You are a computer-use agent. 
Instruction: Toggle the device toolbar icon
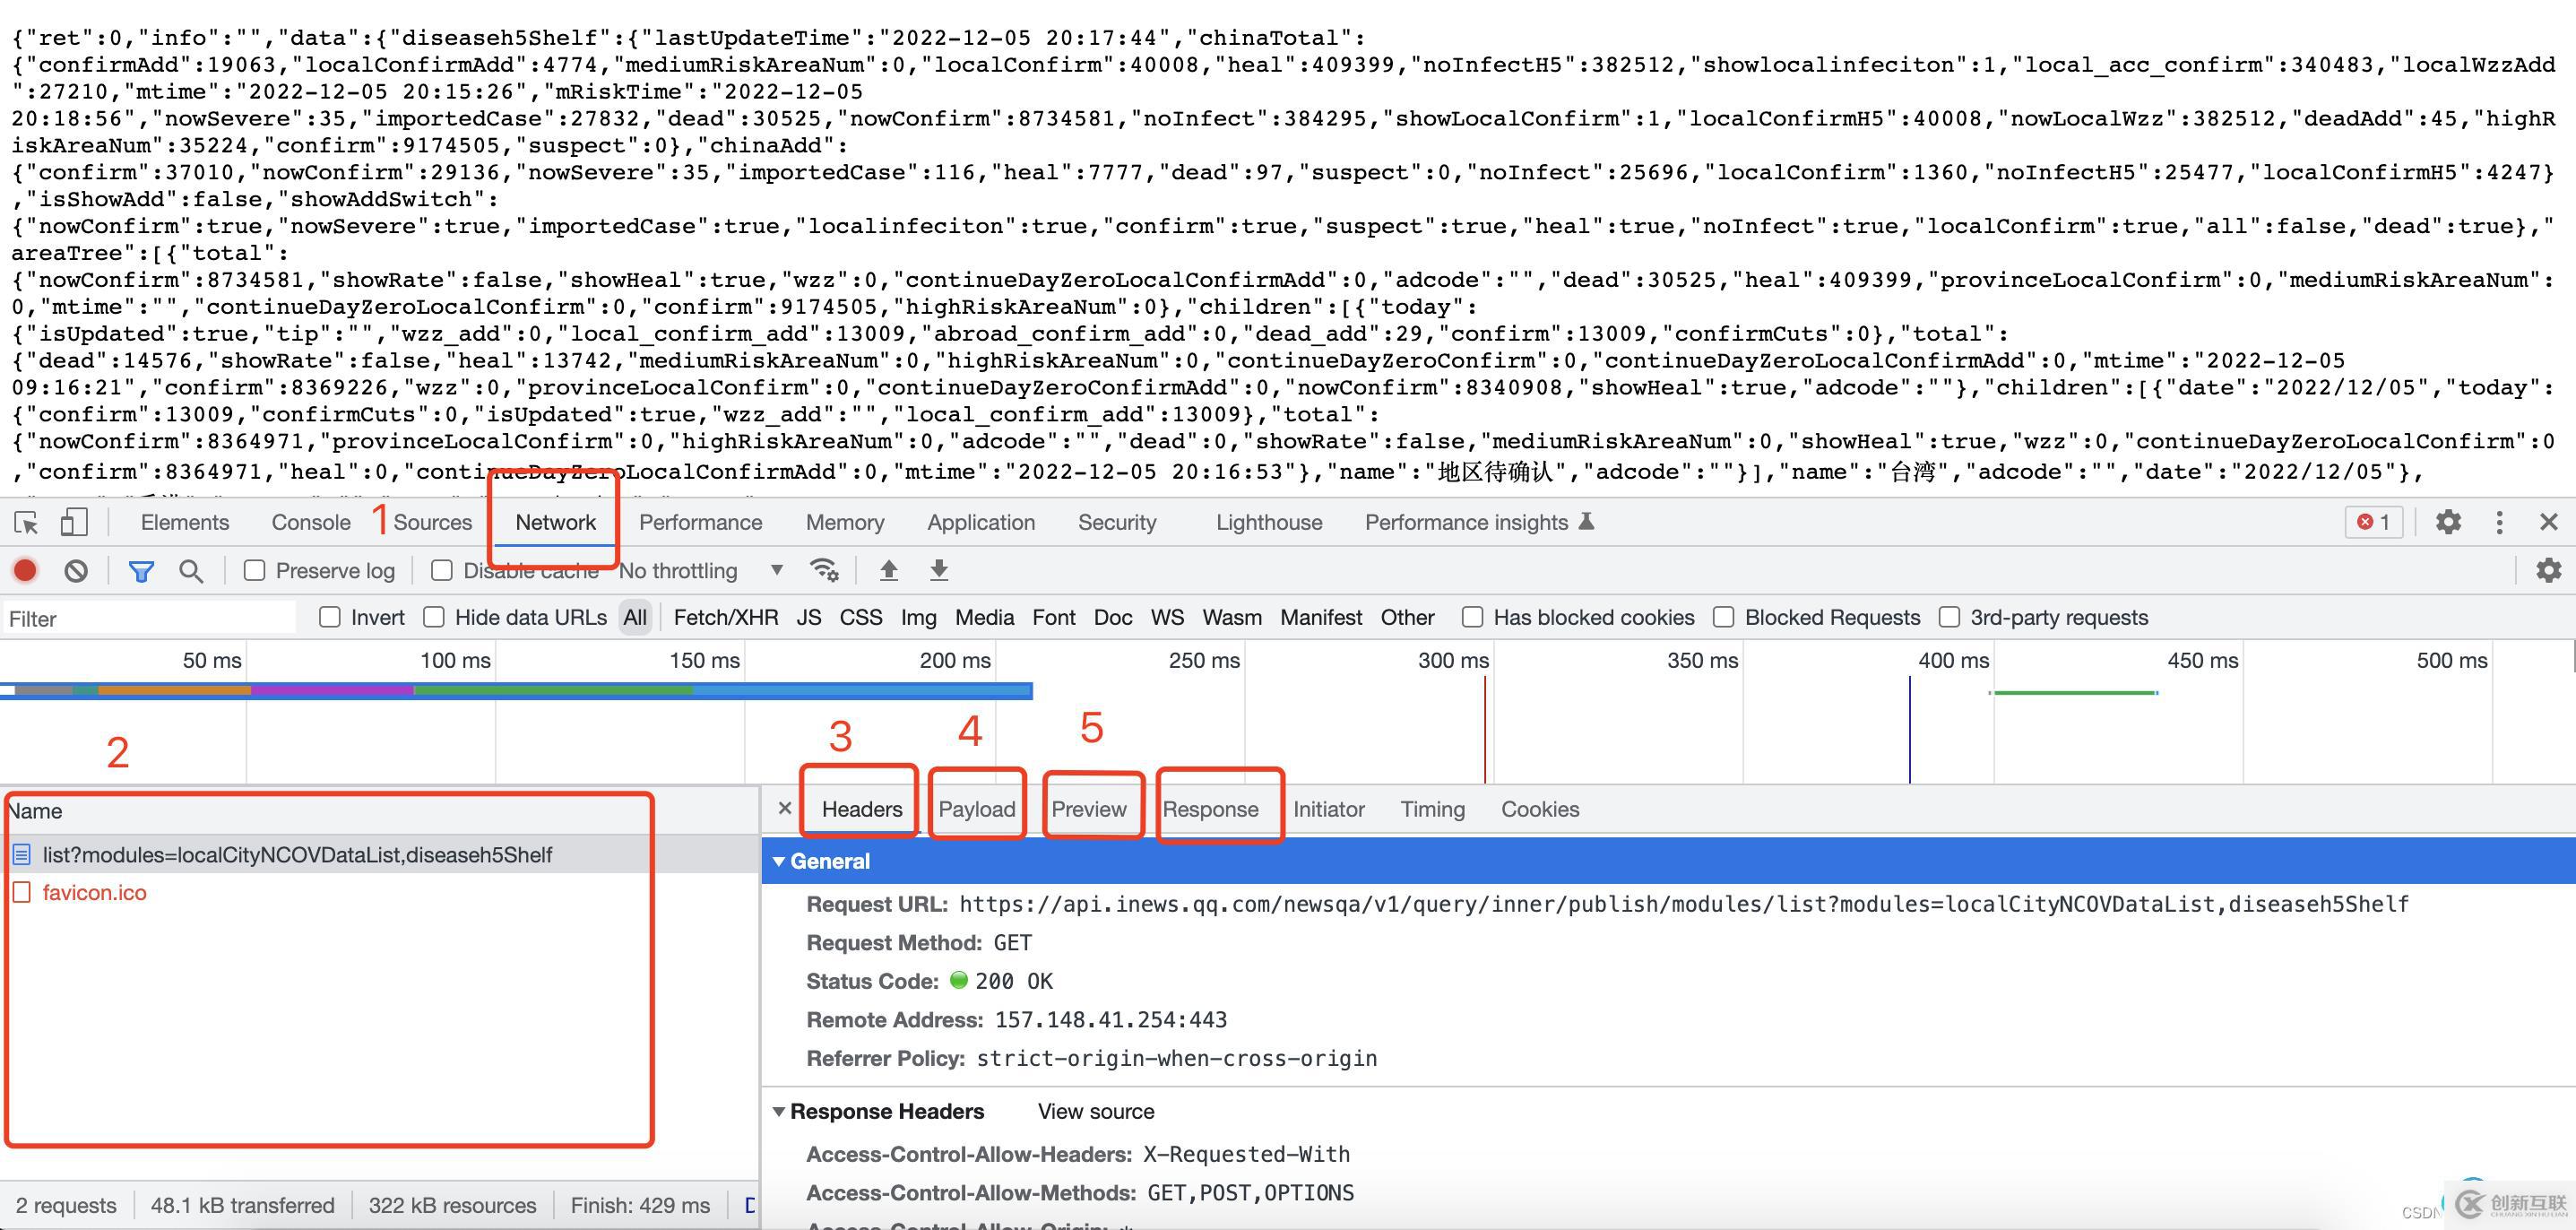tap(74, 522)
